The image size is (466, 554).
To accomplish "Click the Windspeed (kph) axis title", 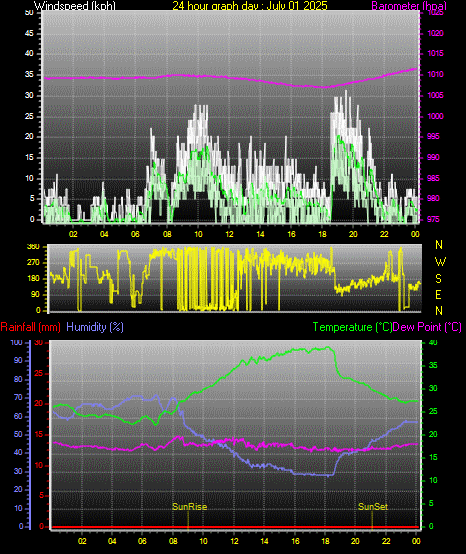I will [75, 6].
